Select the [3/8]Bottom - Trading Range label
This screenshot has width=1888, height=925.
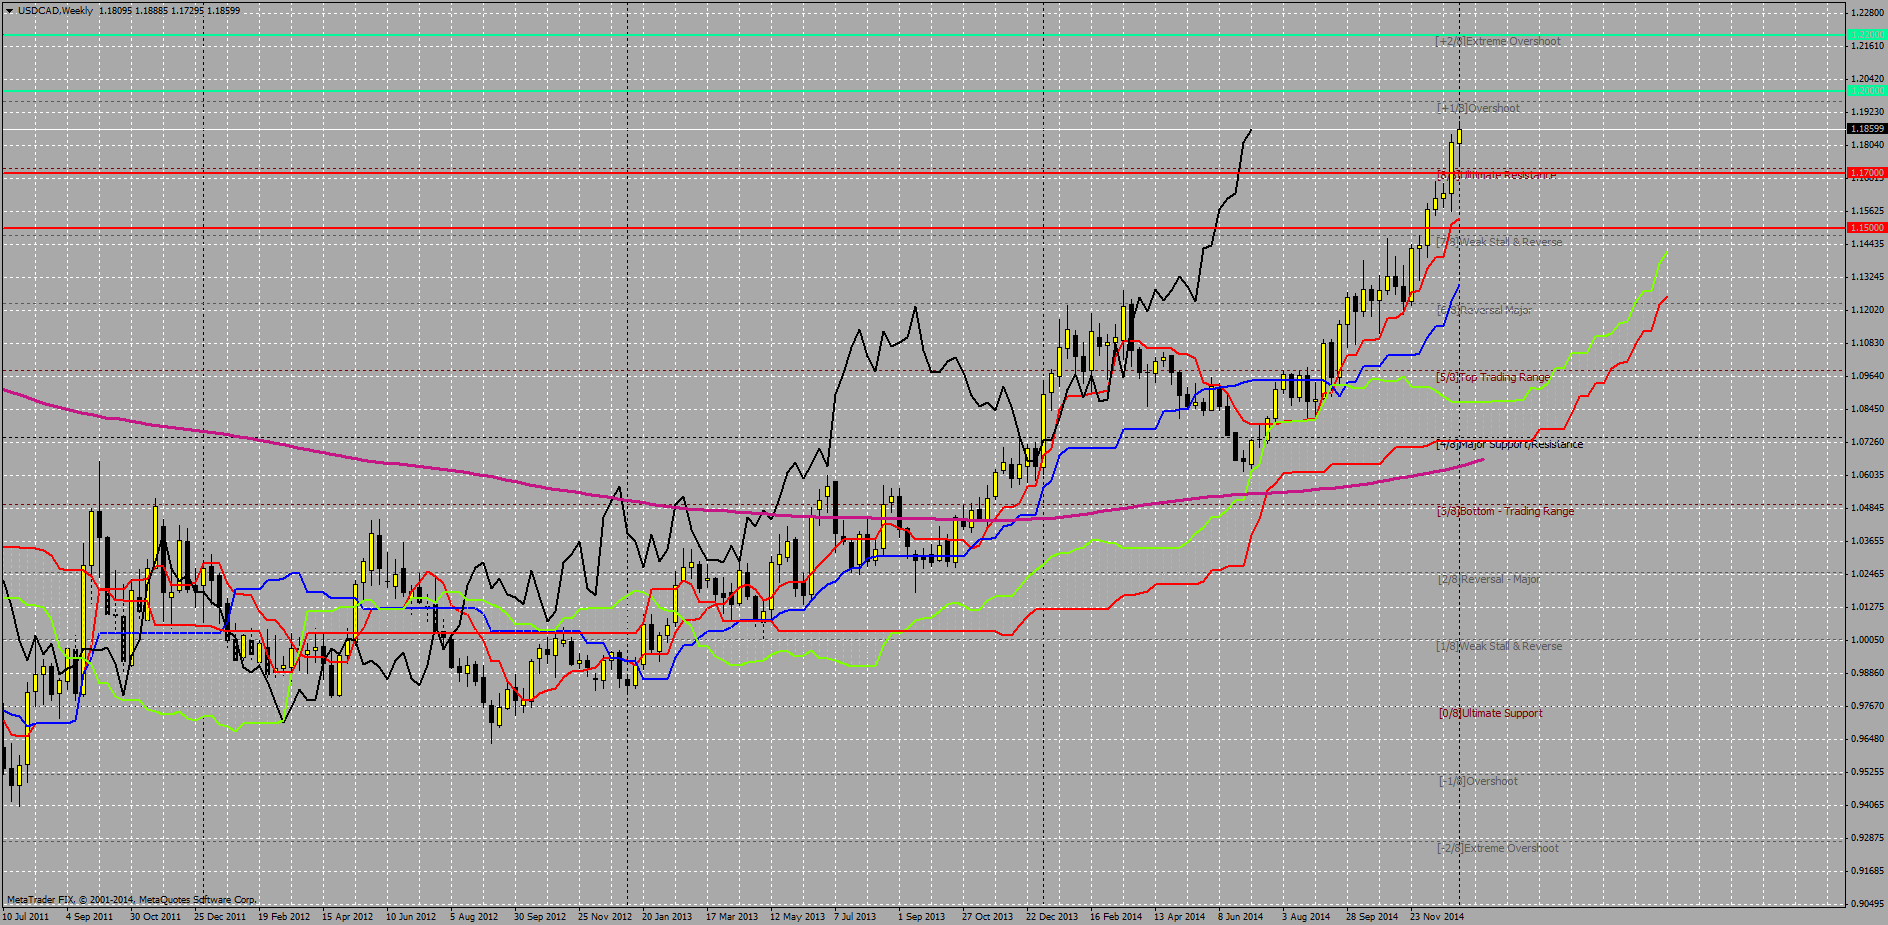[x=1505, y=511]
